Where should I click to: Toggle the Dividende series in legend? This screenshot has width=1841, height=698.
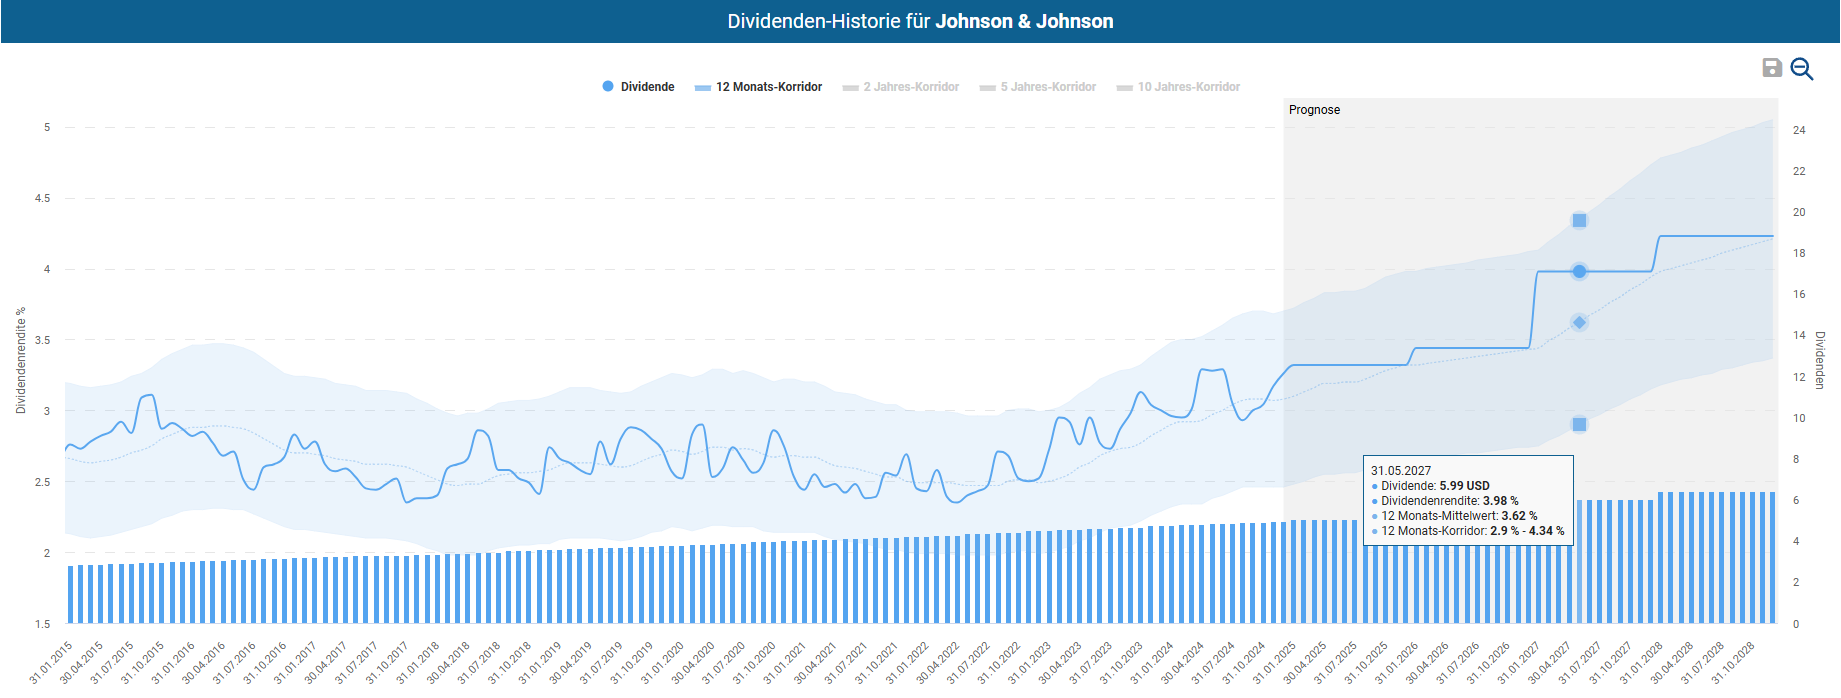(647, 87)
